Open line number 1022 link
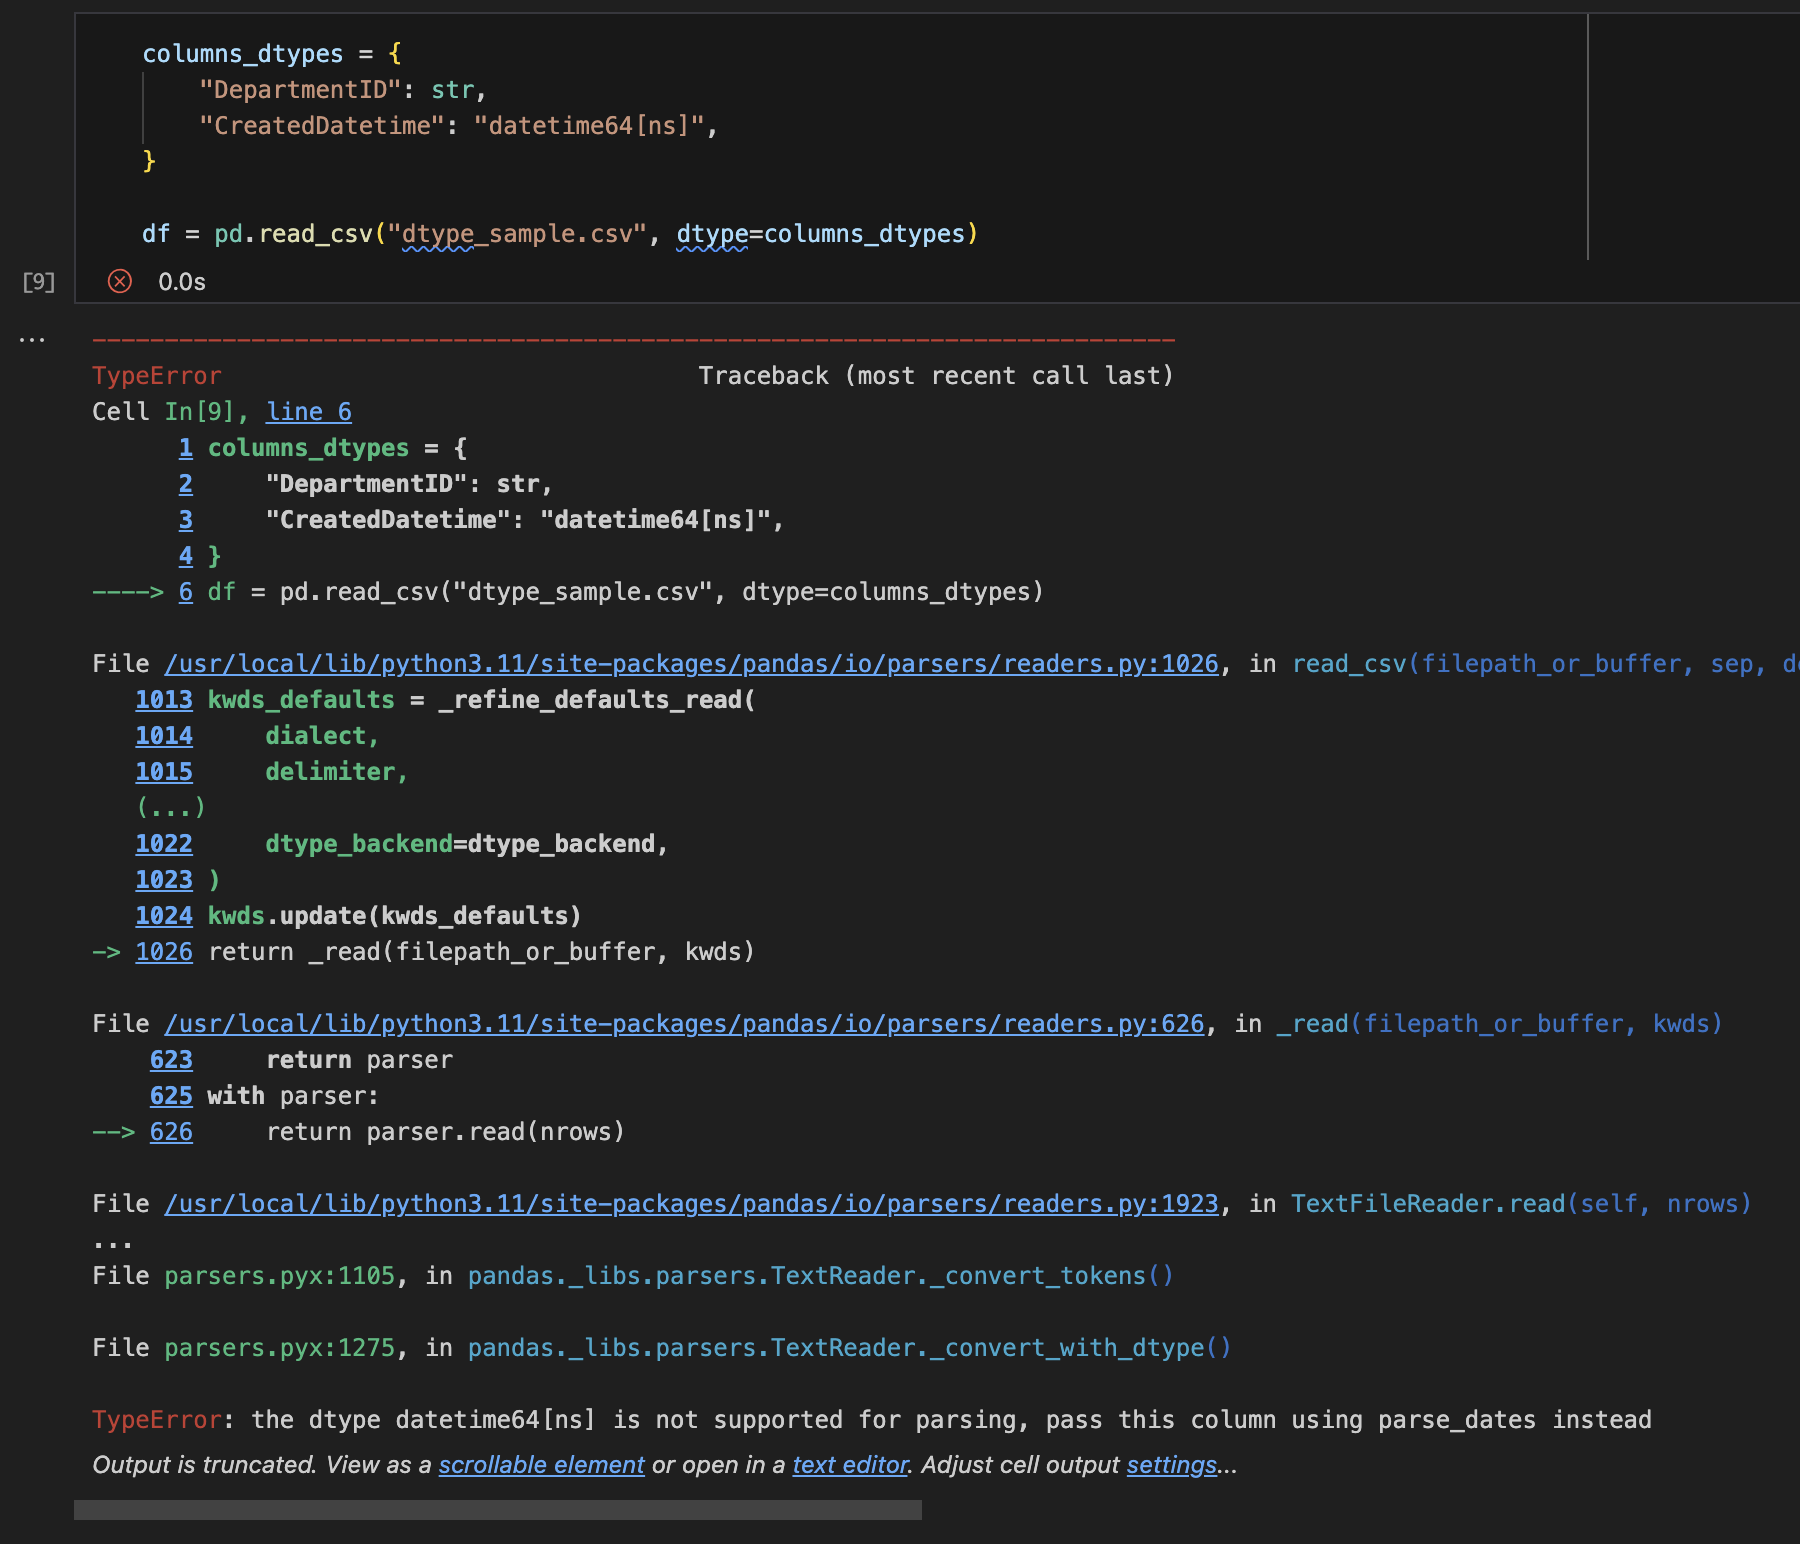This screenshot has width=1800, height=1544. (164, 844)
